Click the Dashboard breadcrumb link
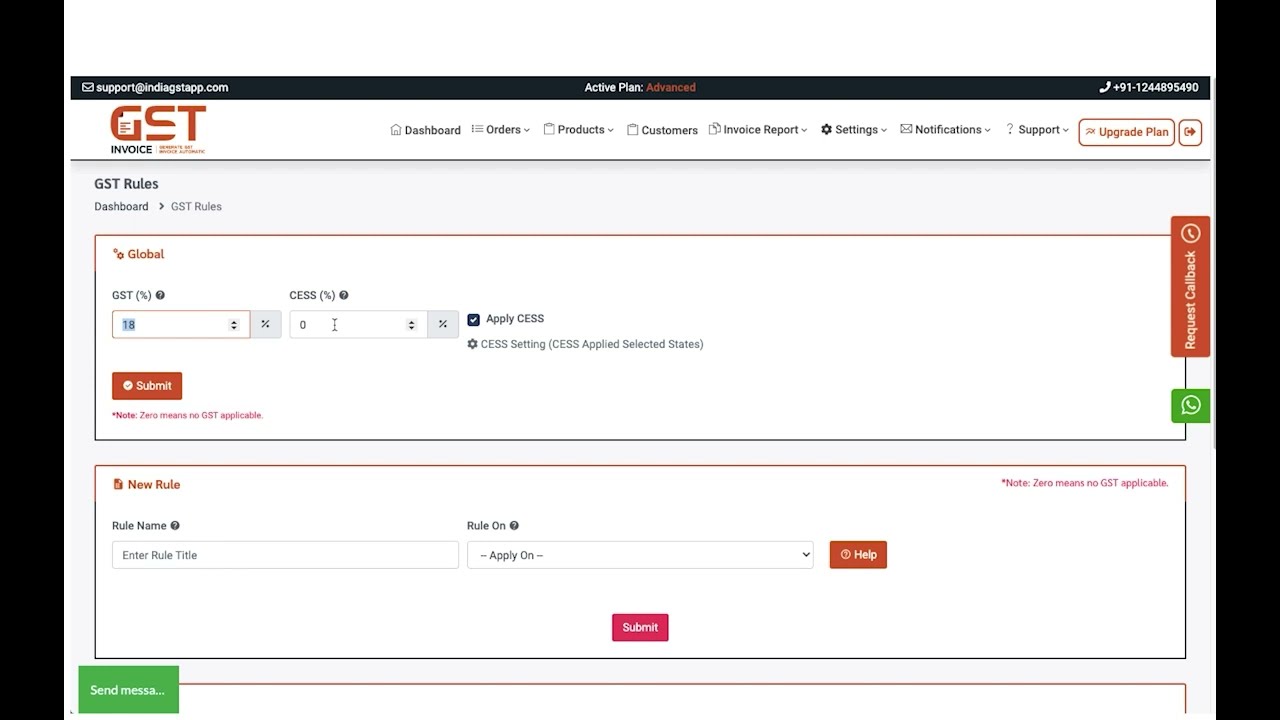 121,207
